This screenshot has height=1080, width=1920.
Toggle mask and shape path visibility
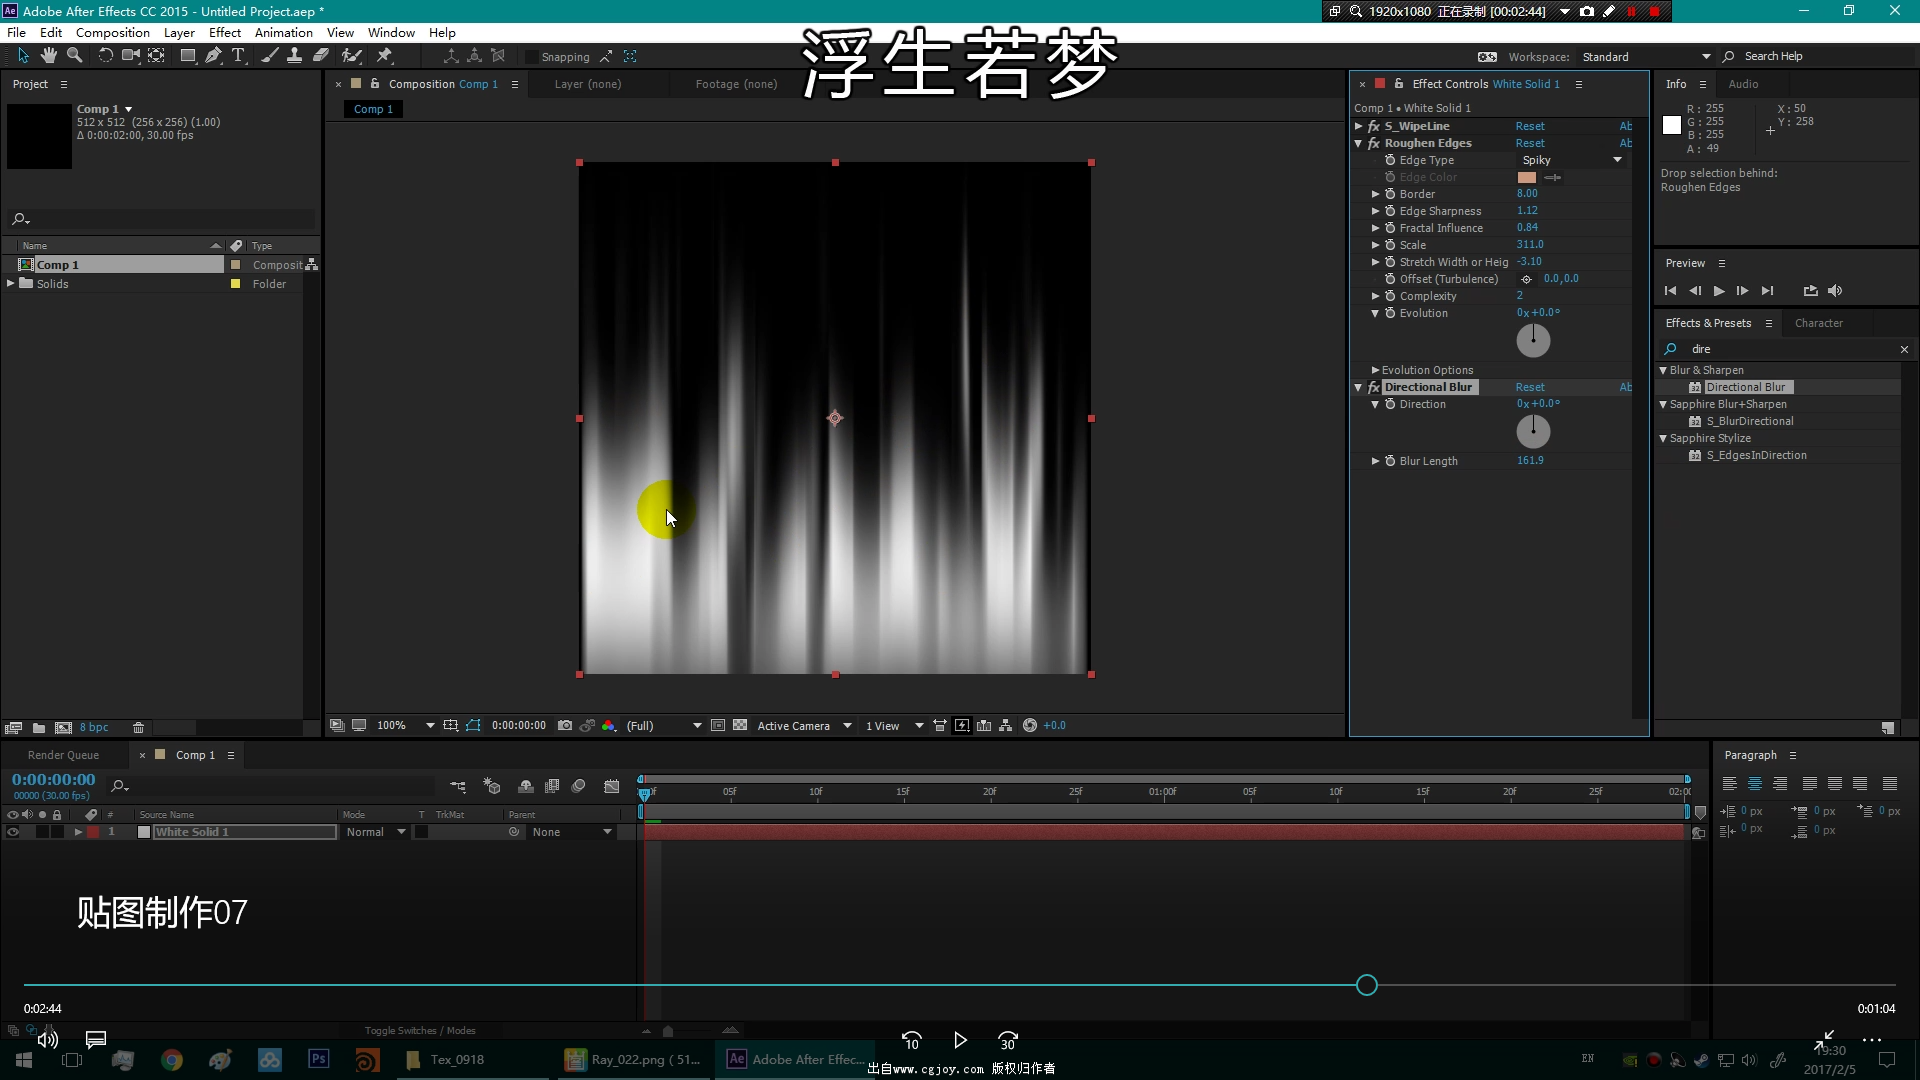473,726
